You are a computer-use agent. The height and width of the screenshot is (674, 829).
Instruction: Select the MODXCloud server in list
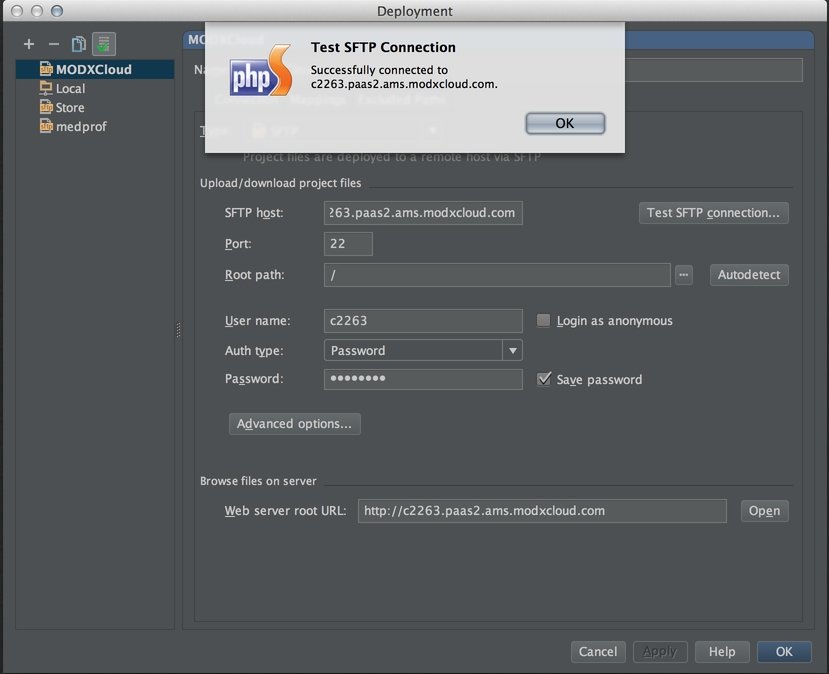[93, 70]
